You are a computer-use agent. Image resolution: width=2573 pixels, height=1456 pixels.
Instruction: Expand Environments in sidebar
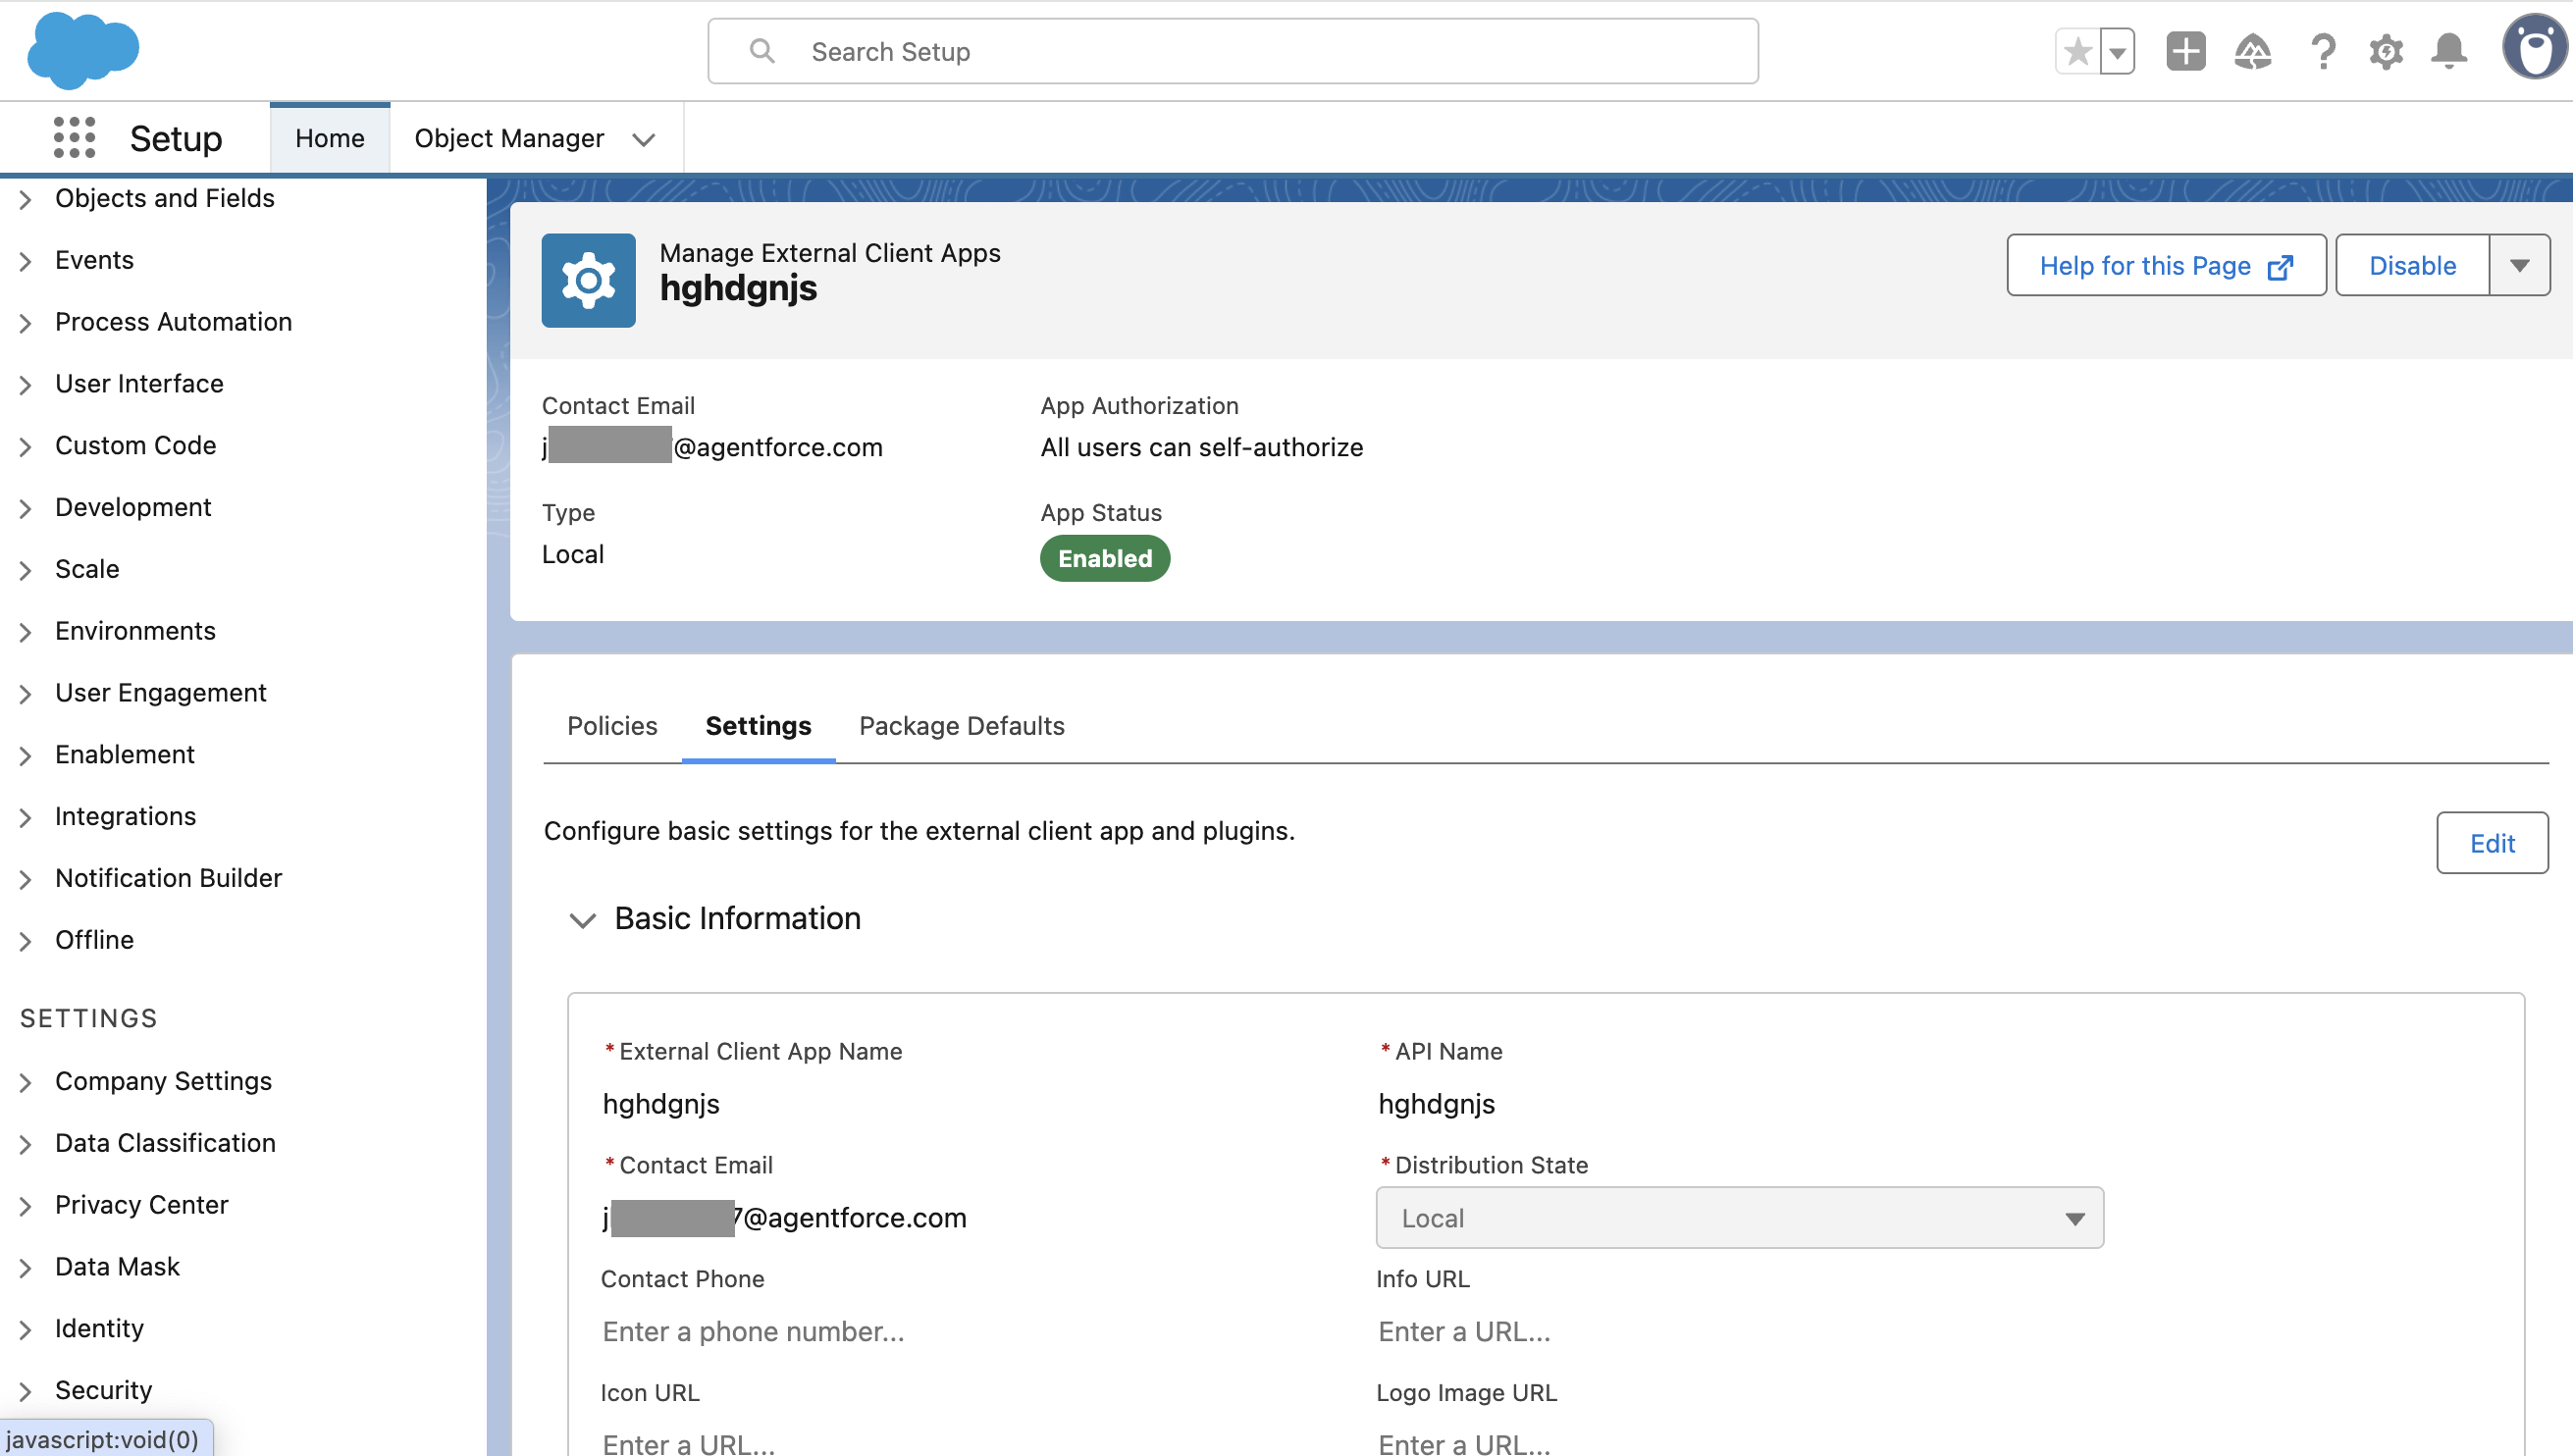click(26, 632)
